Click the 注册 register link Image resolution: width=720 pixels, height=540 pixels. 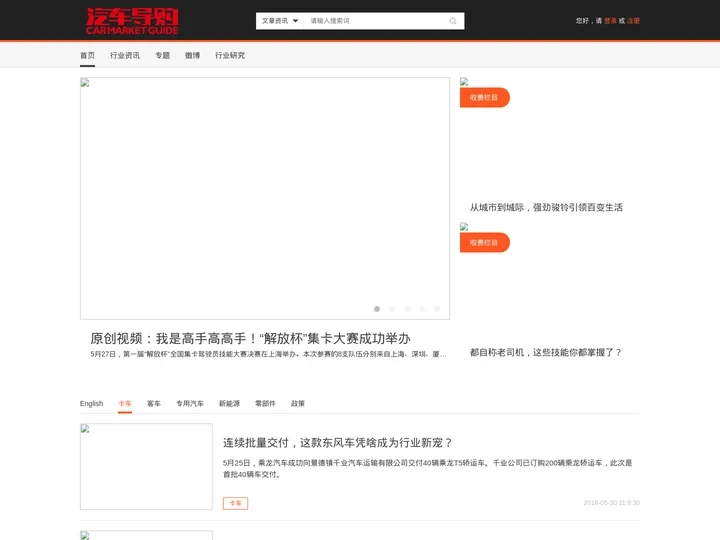tap(633, 21)
